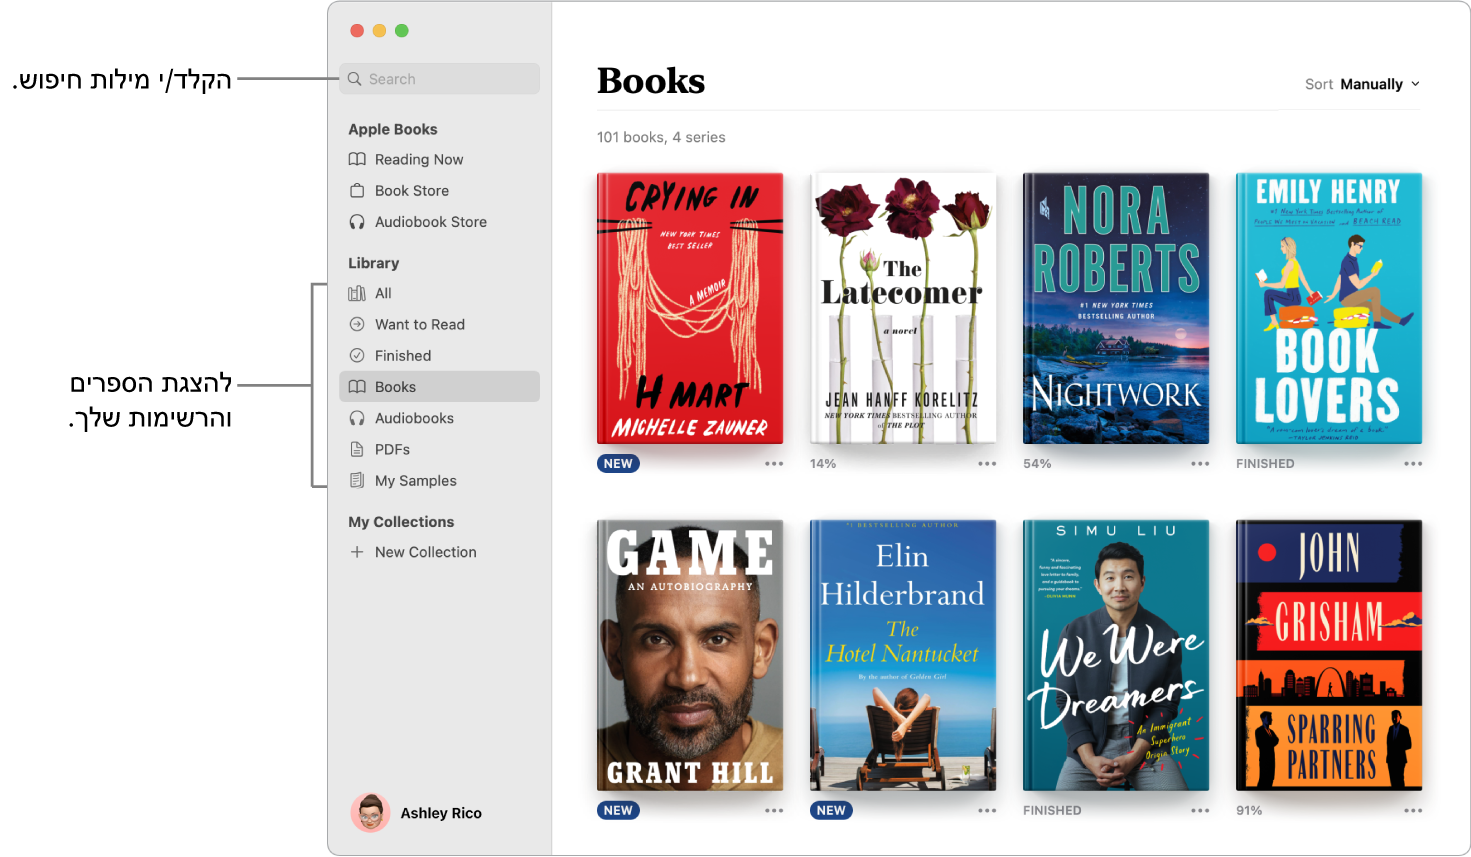Image resolution: width=1471 pixels, height=857 pixels.
Task: Click the Apple Books sidebar heading
Action: 393,129
